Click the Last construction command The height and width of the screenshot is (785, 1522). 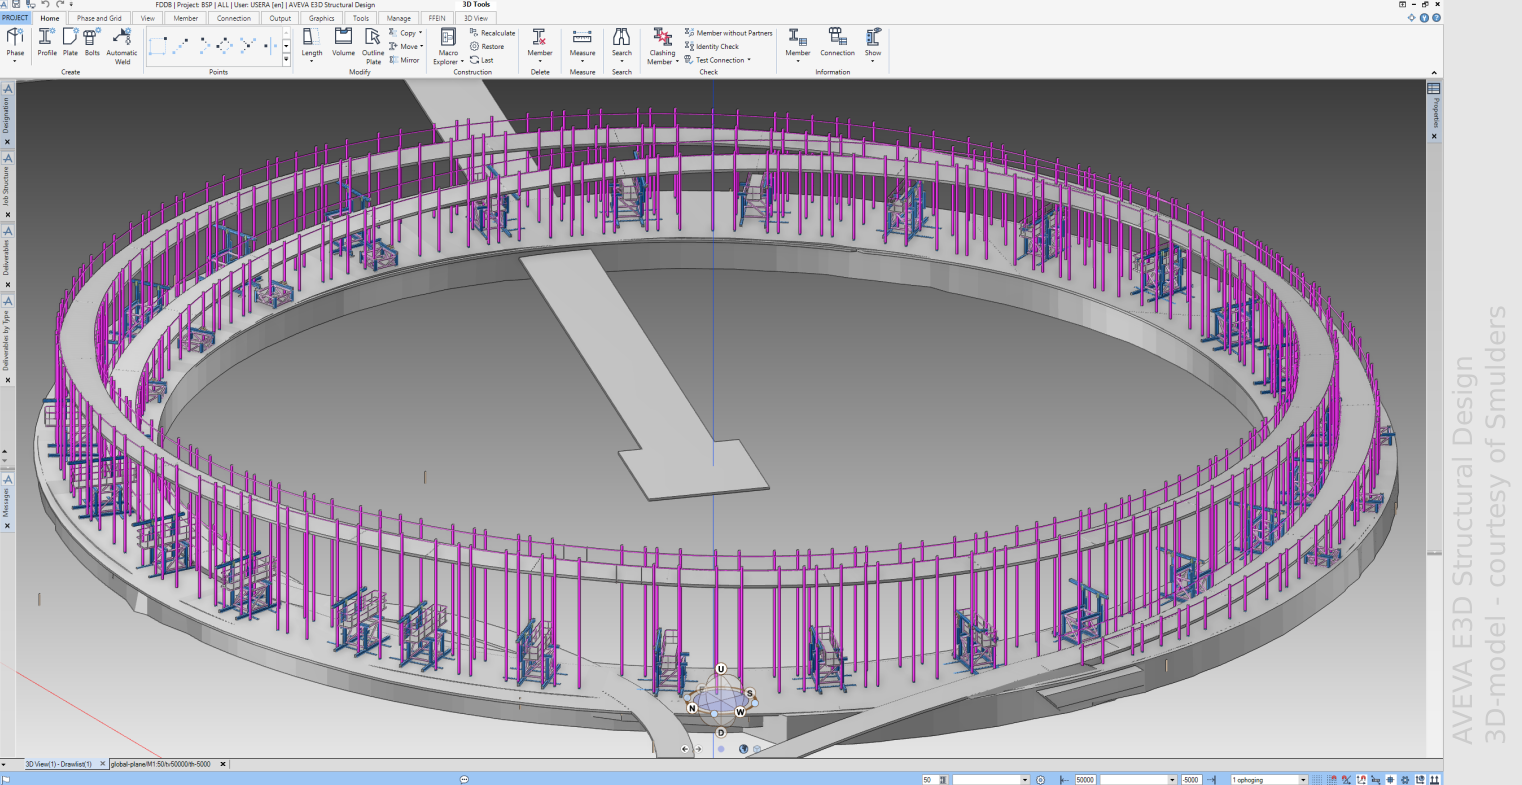[x=481, y=60]
